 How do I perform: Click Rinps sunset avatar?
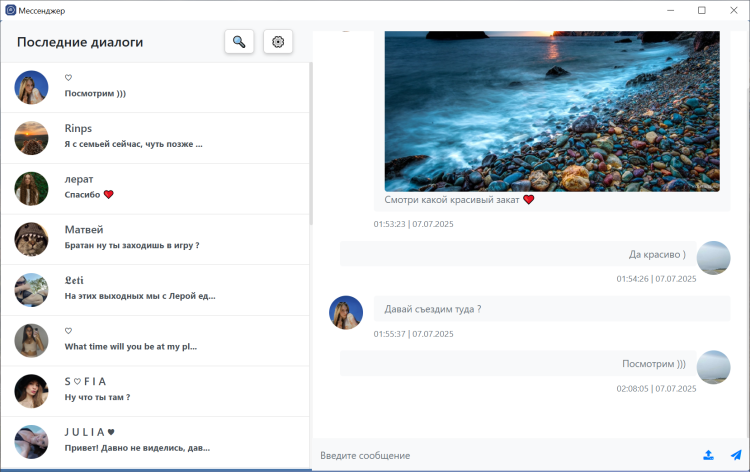(31, 137)
